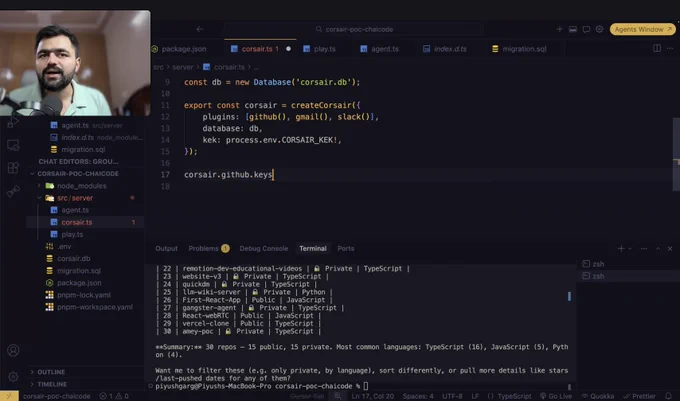
Task: Open migration.sql in the explorer tree
Action: 86,271
